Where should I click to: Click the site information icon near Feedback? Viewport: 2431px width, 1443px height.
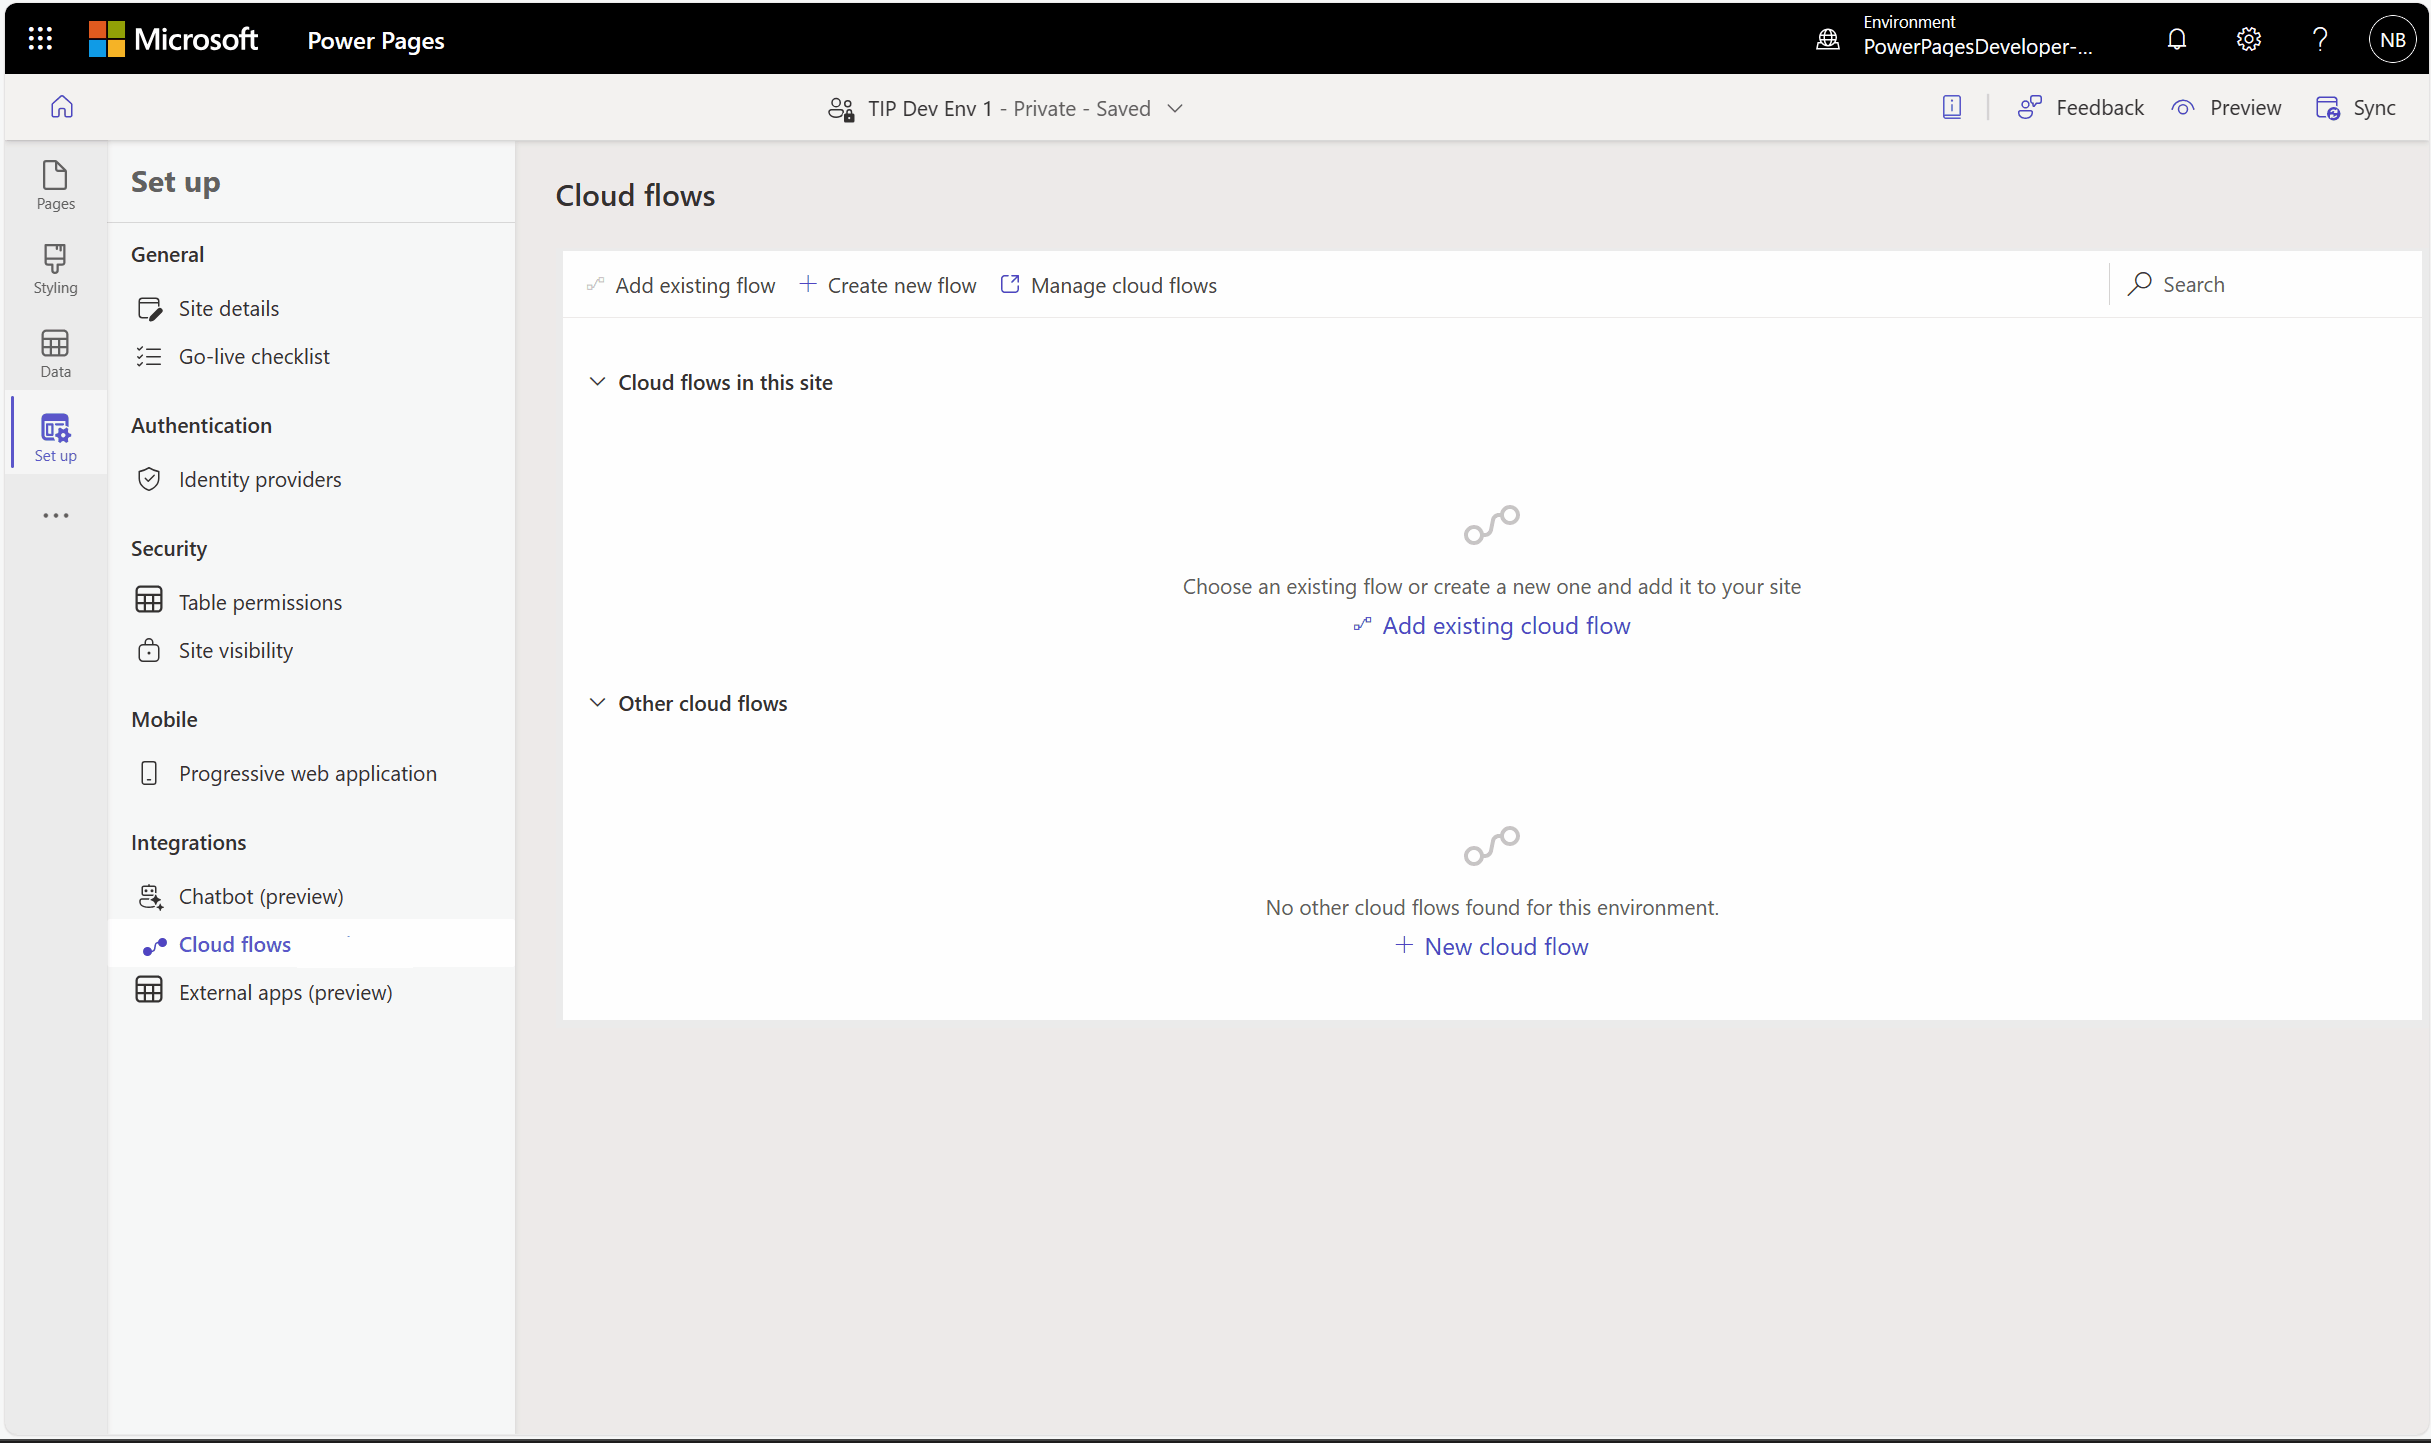point(1952,107)
